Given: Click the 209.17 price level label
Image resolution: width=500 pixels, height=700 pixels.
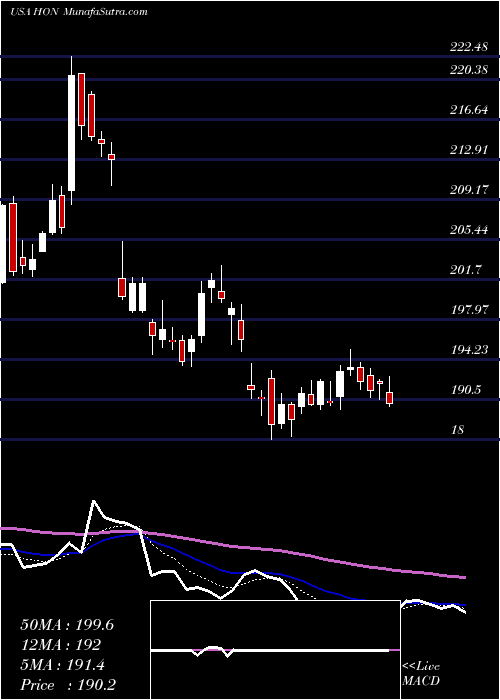Looking at the screenshot, I should (x=469, y=190).
